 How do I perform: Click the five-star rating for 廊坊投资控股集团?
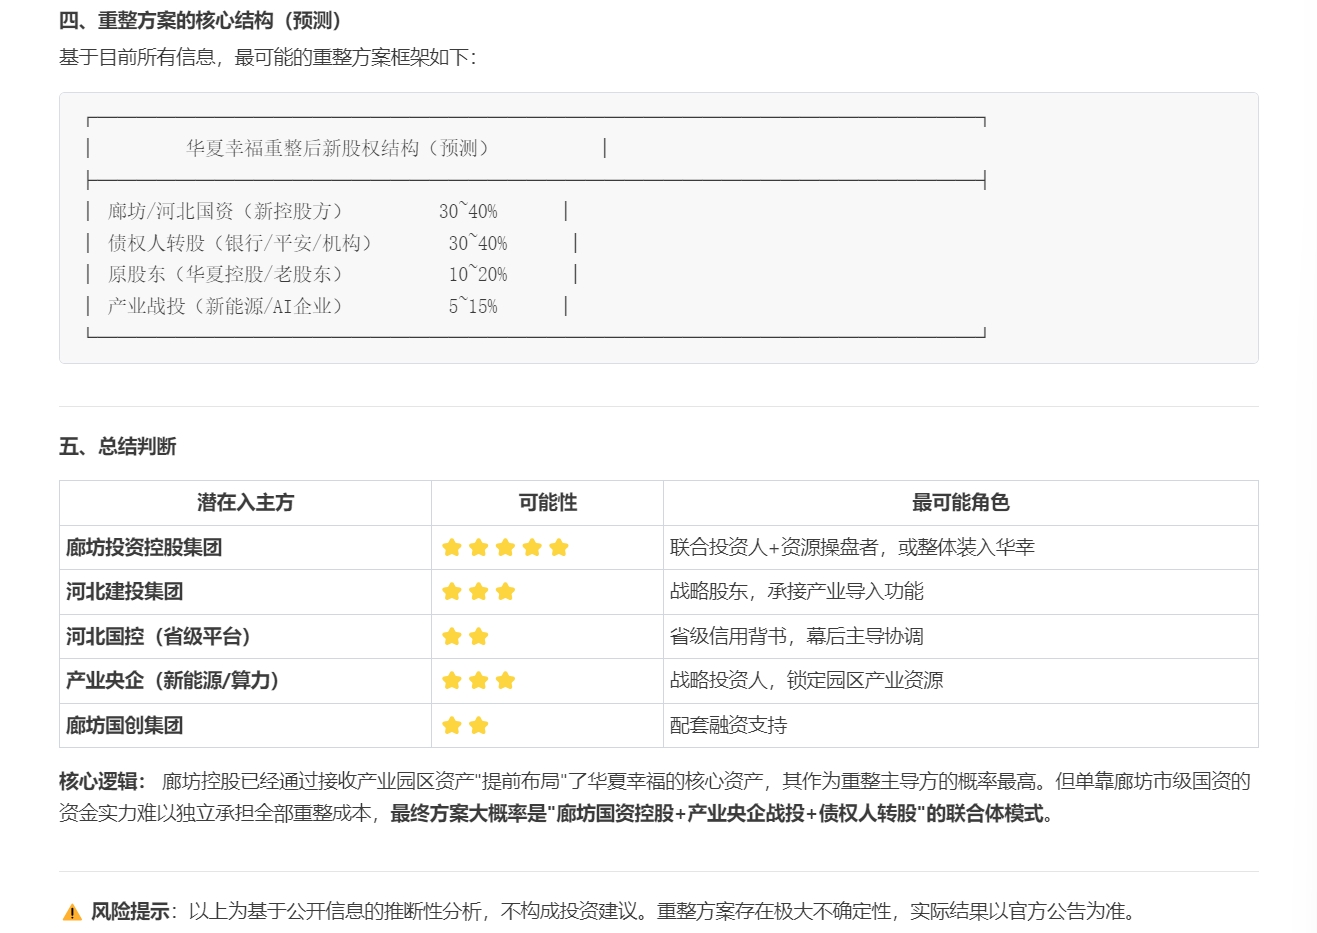[x=505, y=547]
